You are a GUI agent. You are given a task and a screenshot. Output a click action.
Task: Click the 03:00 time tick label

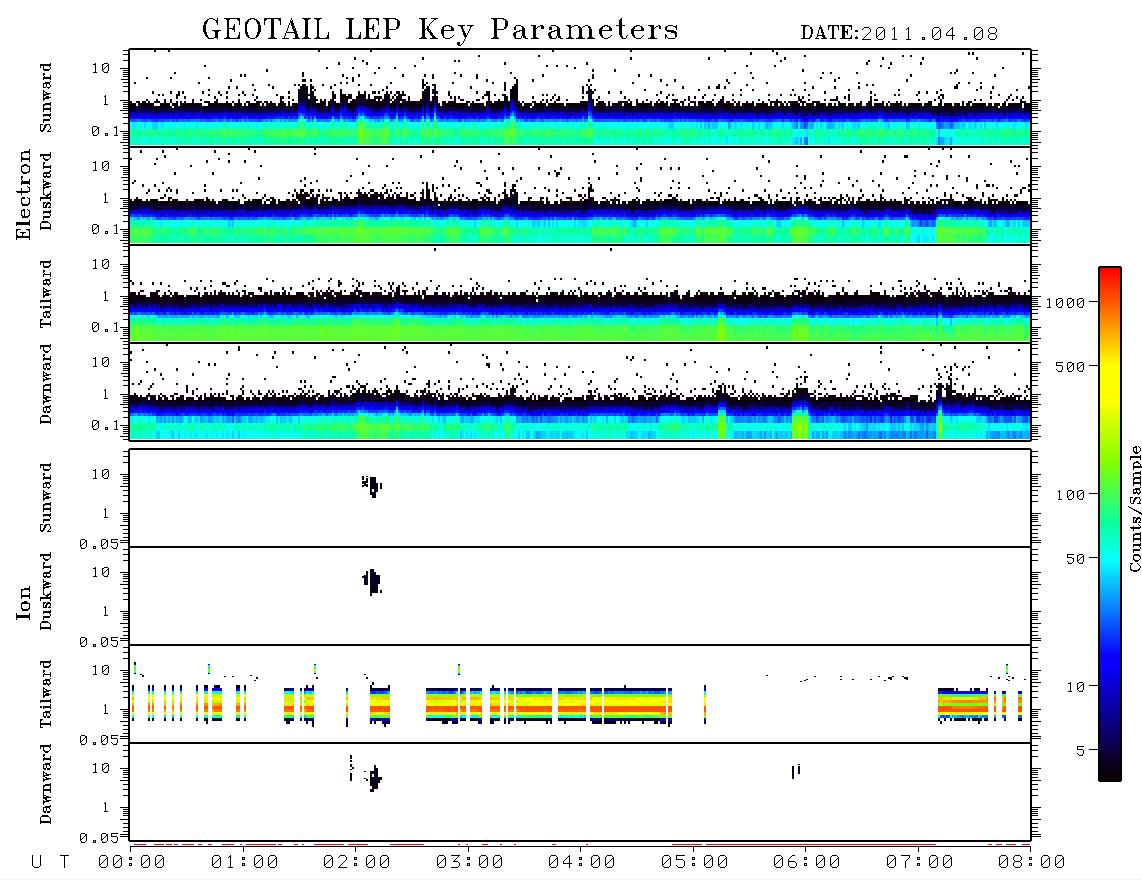[x=470, y=862]
